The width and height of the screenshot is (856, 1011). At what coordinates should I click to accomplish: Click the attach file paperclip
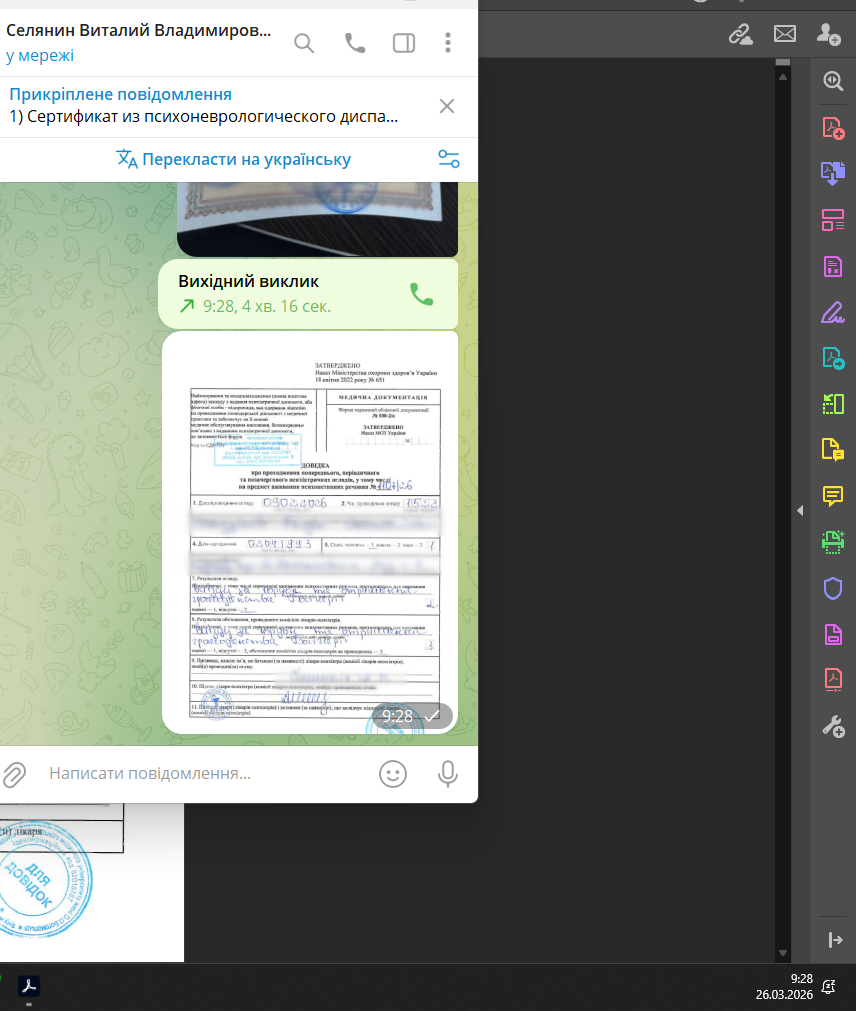click(x=14, y=774)
